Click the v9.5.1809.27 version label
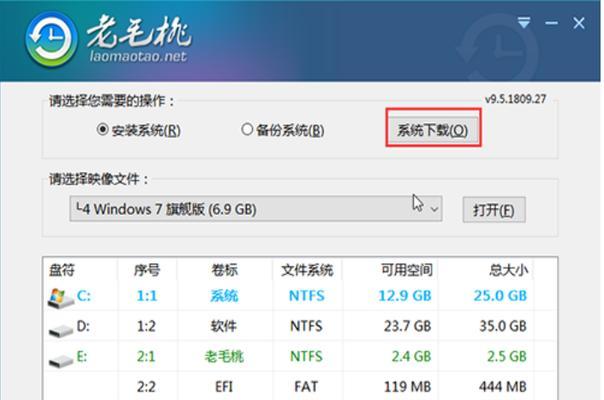Image resolution: width=604 pixels, height=400 pixels. point(515,99)
